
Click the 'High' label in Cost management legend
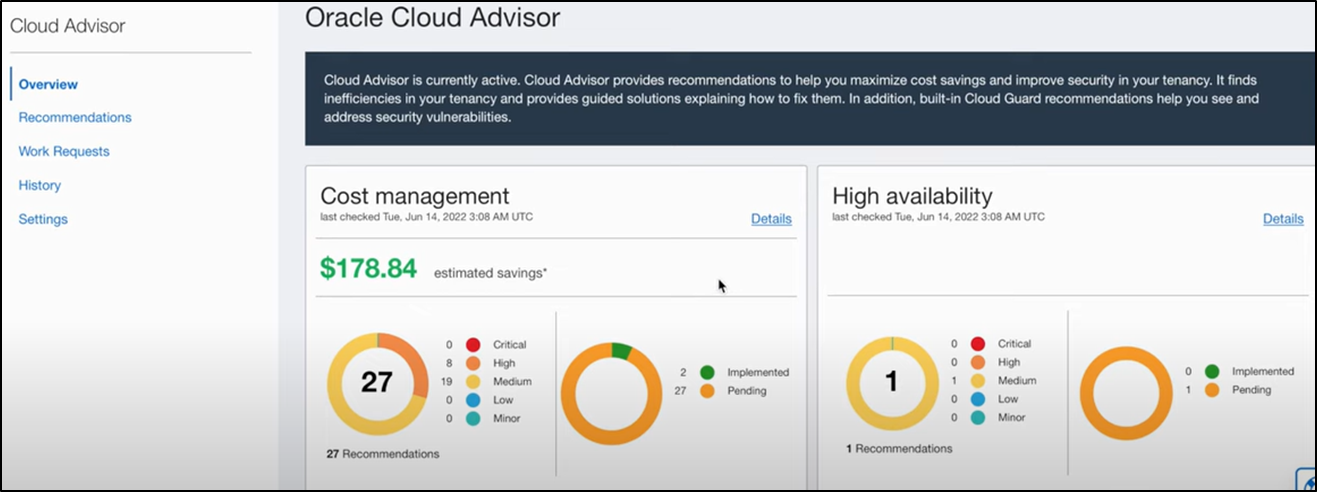pyautogui.click(x=504, y=363)
